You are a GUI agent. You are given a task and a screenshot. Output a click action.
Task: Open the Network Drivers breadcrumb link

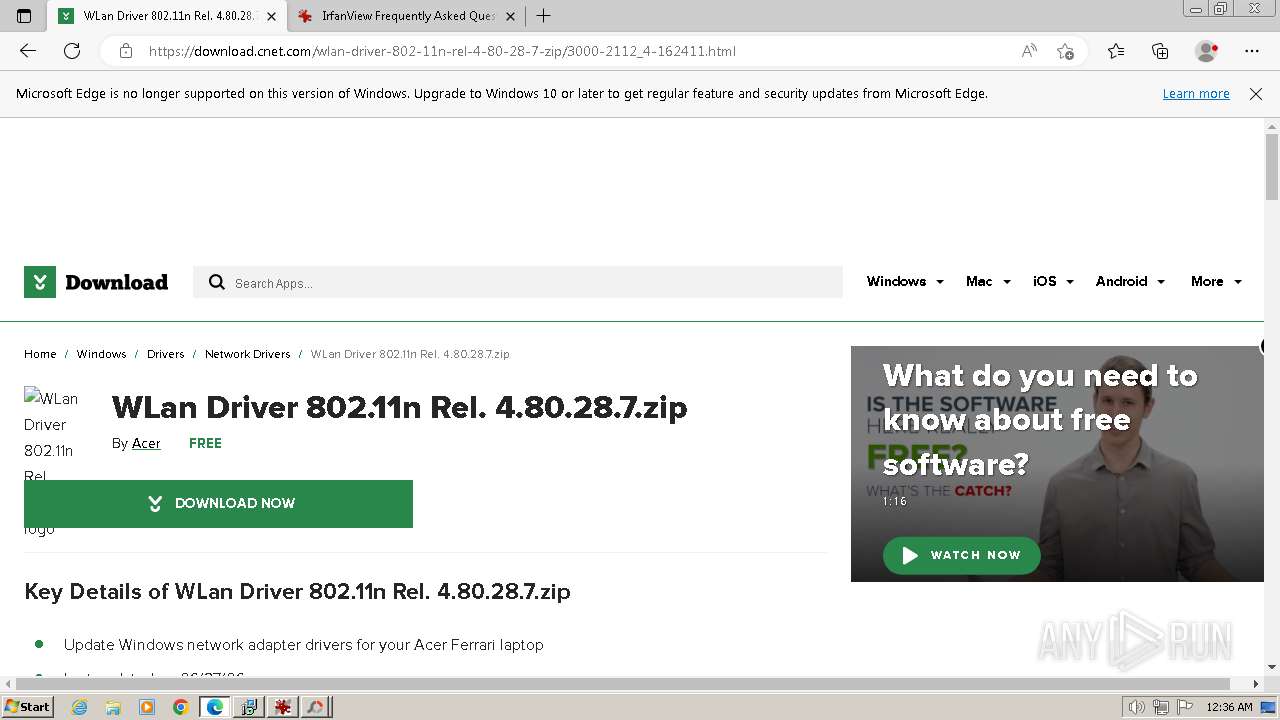click(247, 354)
